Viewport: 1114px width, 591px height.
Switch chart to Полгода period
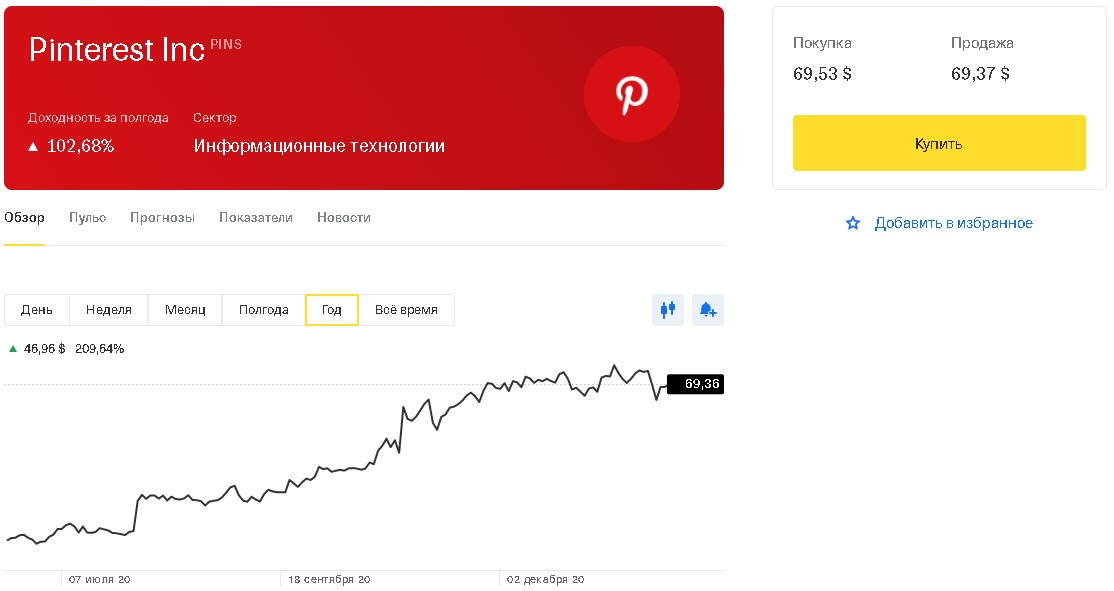[x=262, y=310]
